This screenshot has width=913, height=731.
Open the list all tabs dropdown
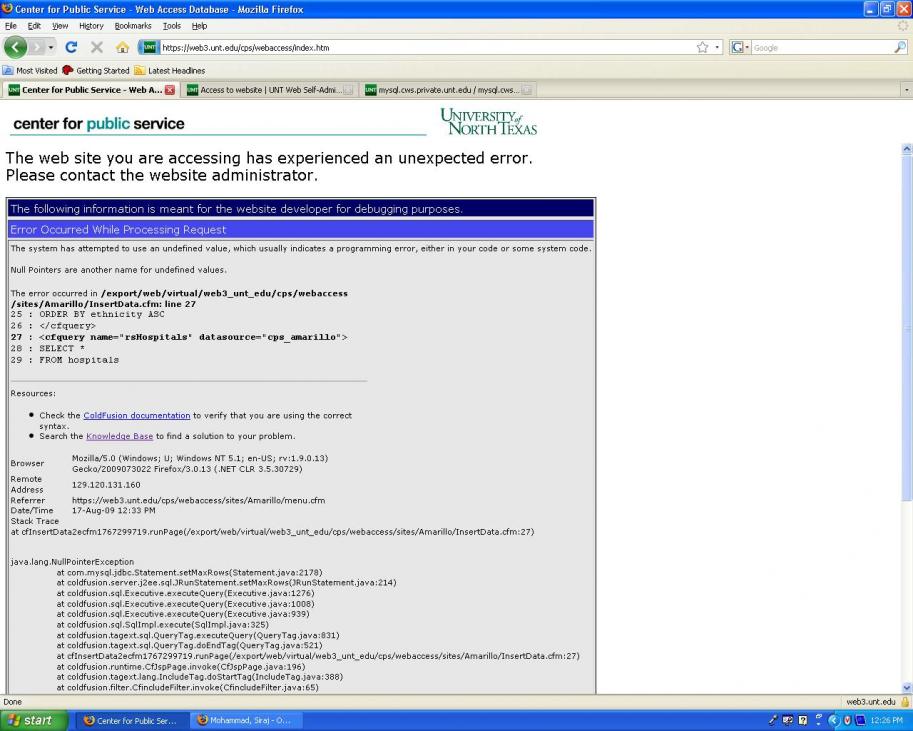(906, 90)
